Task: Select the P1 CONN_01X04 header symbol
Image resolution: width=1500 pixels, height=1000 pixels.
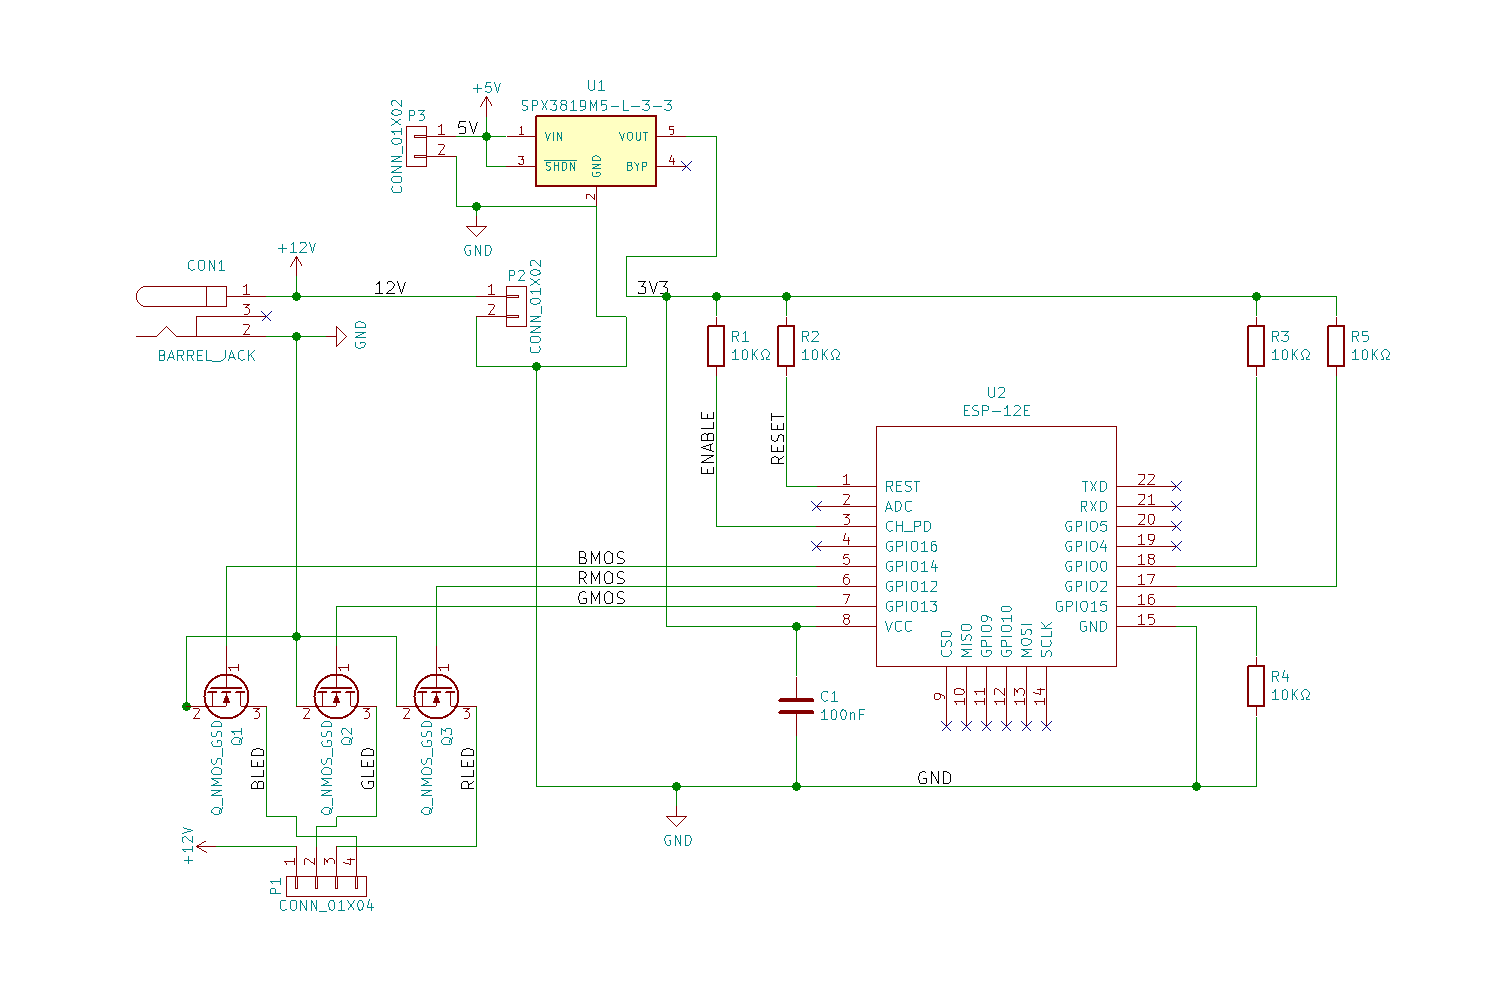Action: pyautogui.click(x=328, y=884)
